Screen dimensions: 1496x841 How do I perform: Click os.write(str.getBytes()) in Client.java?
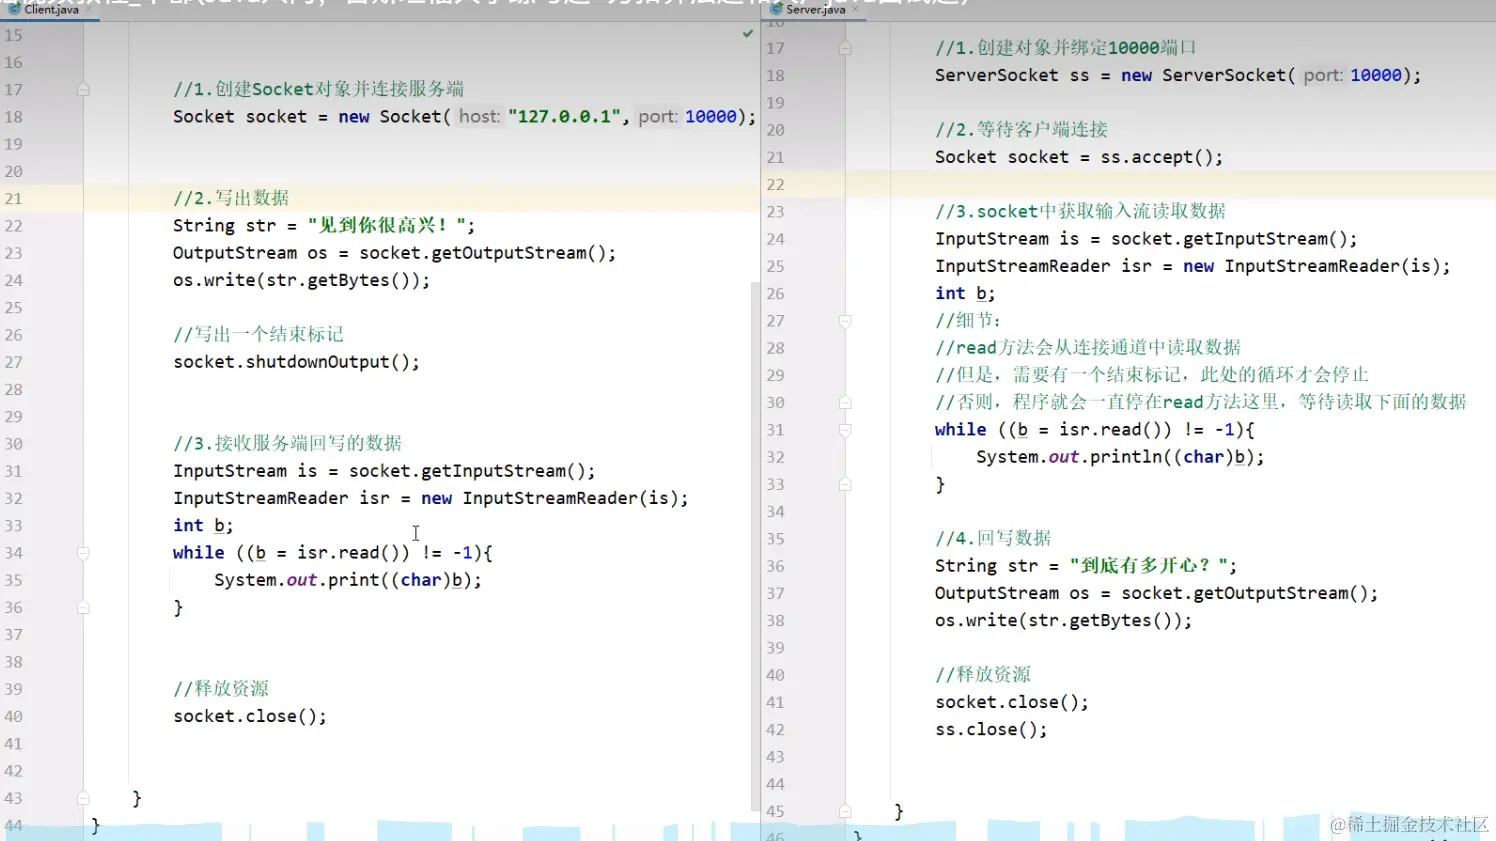pyautogui.click(x=301, y=280)
